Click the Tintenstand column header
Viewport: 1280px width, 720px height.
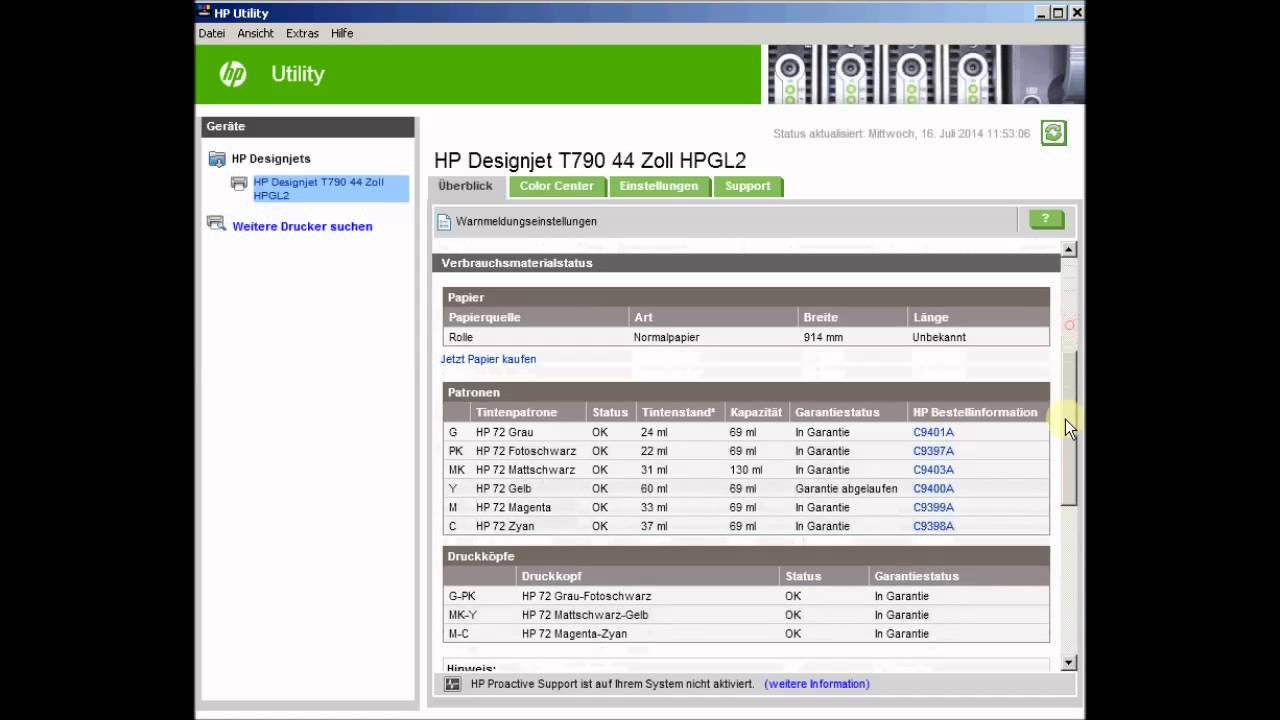point(679,412)
